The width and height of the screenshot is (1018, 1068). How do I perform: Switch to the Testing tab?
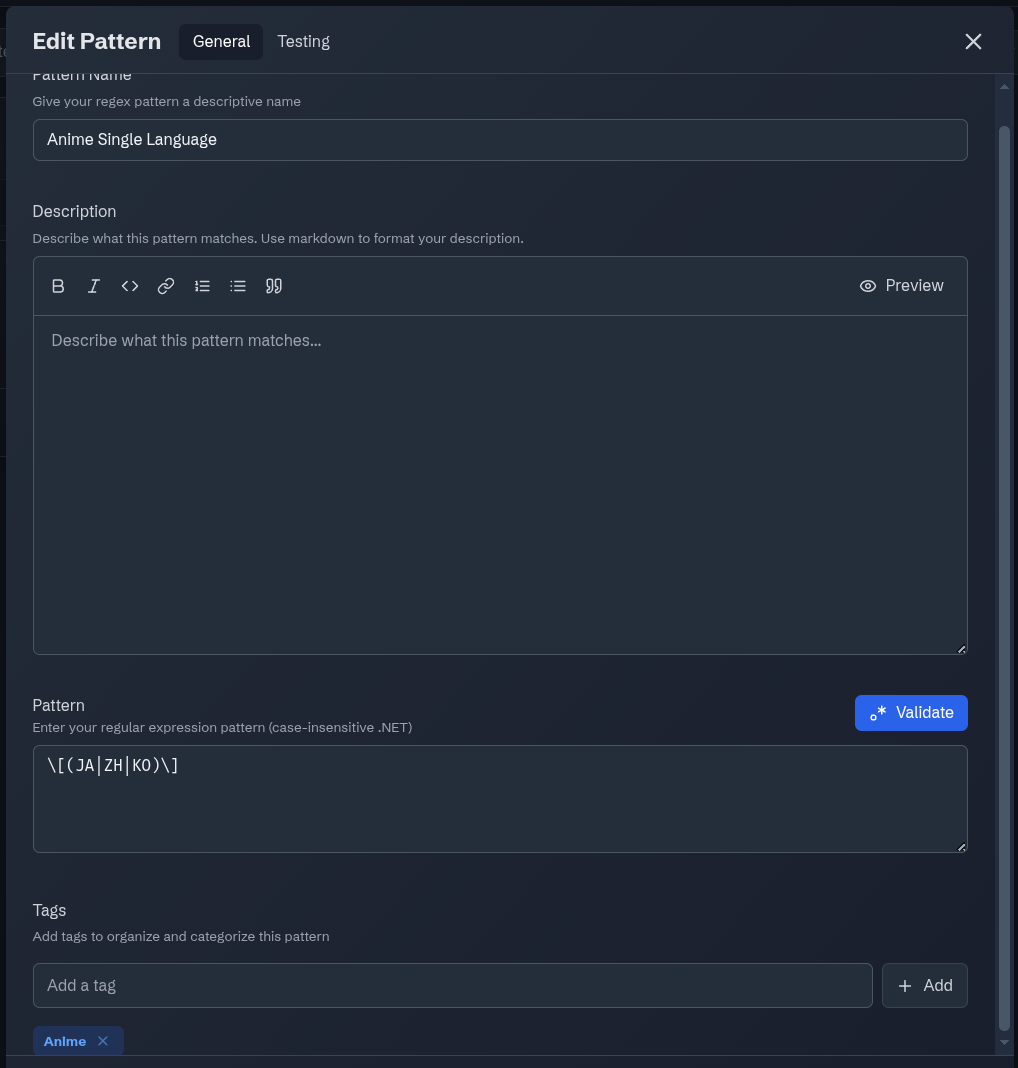tap(303, 42)
